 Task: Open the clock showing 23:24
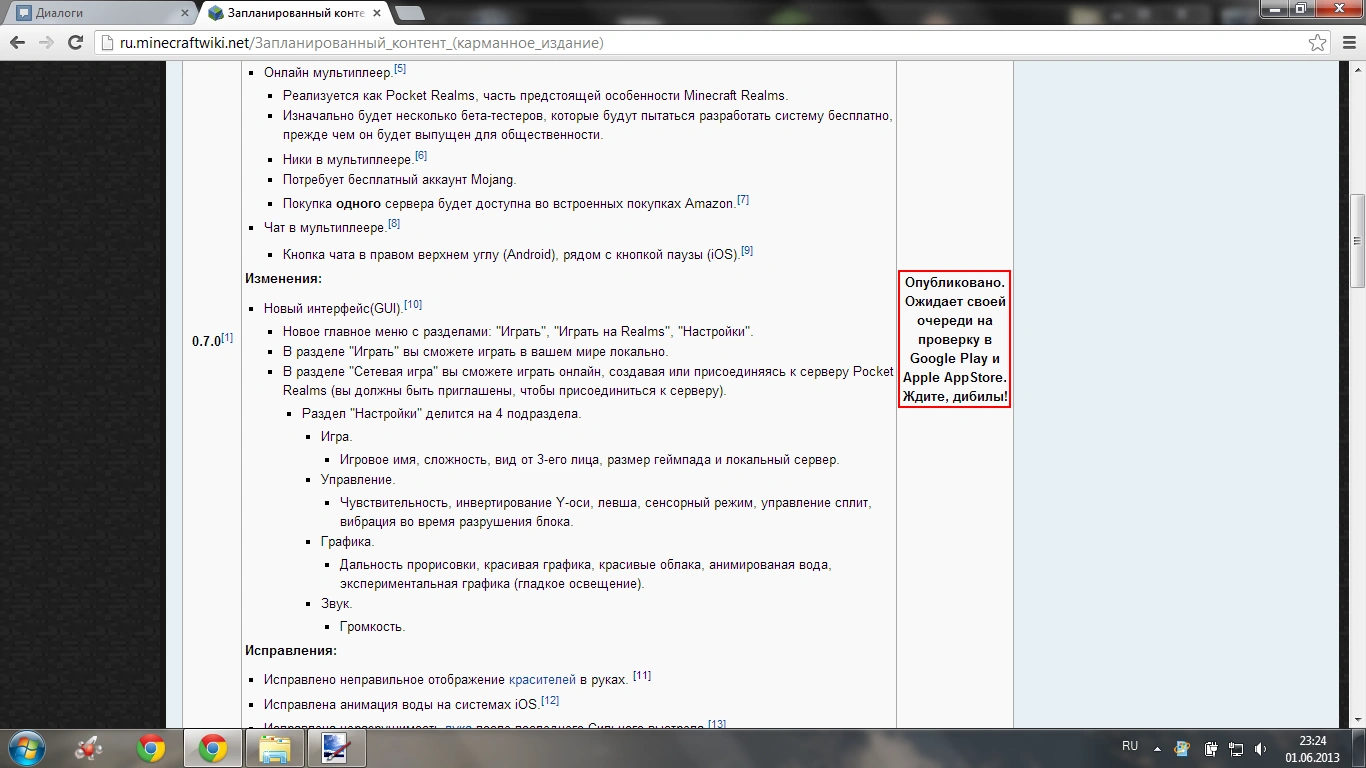click(x=1312, y=748)
